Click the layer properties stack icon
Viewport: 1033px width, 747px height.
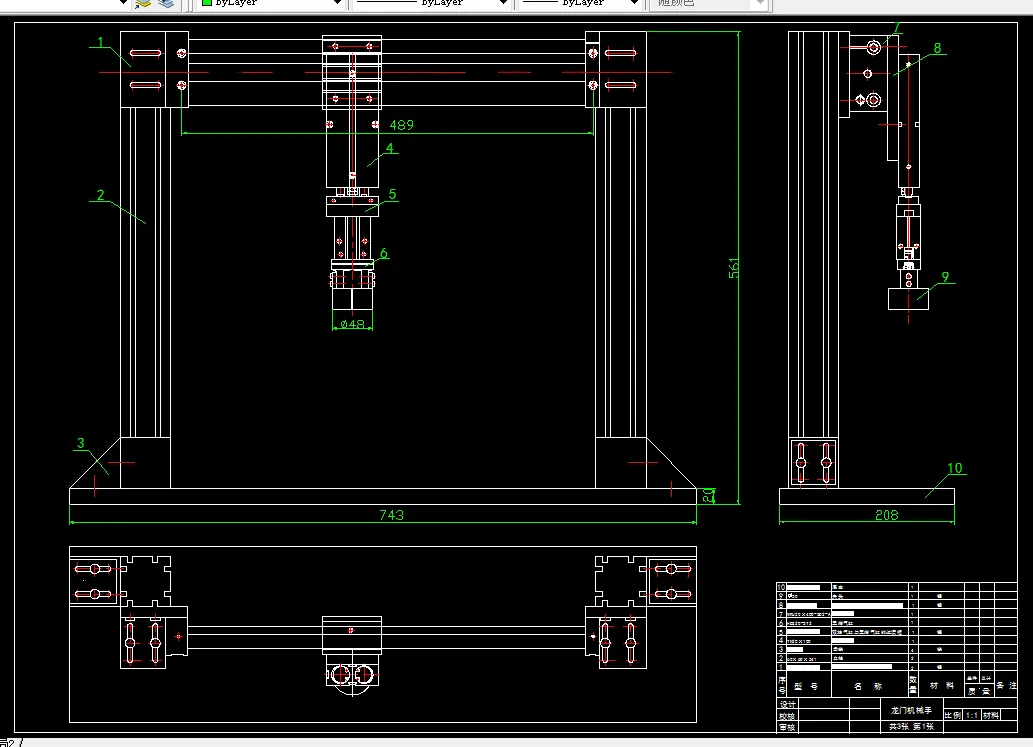pyautogui.click(x=143, y=3)
